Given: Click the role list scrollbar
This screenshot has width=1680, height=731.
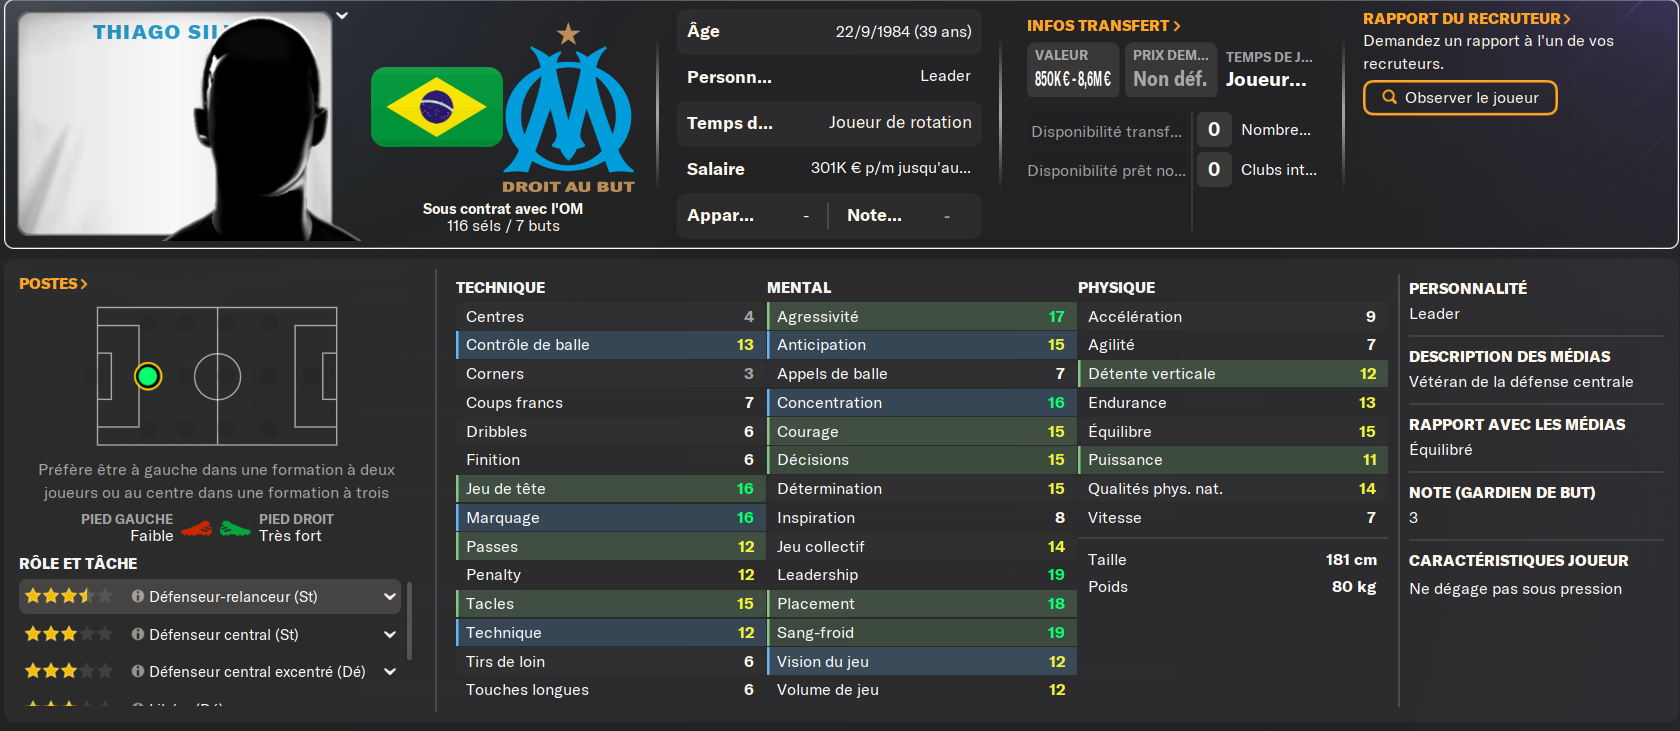Looking at the screenshot, I should [x=409, y=620].
